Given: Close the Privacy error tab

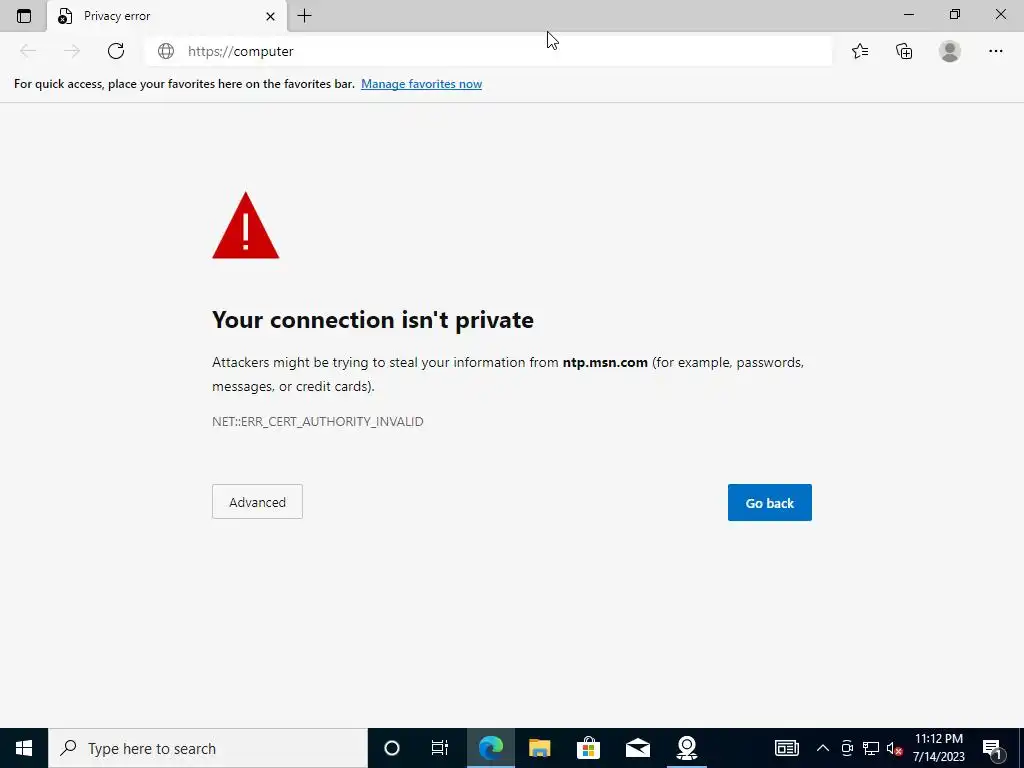Looking at the screenshot, I should (x=270, y=16).
